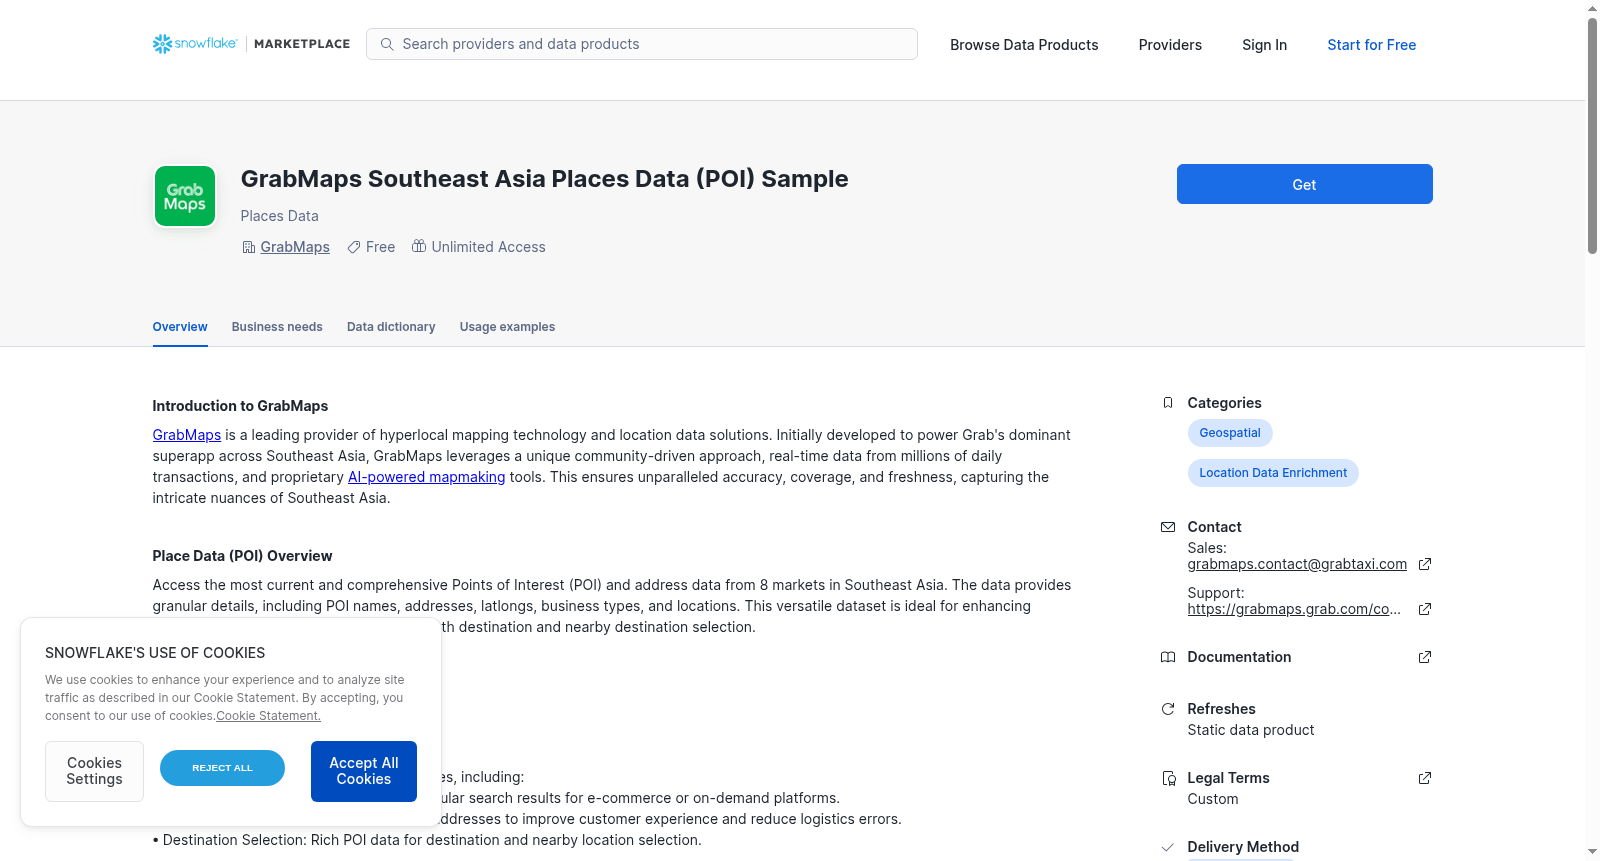Click the 'Introduction to GrabMaps' heading

240,406
